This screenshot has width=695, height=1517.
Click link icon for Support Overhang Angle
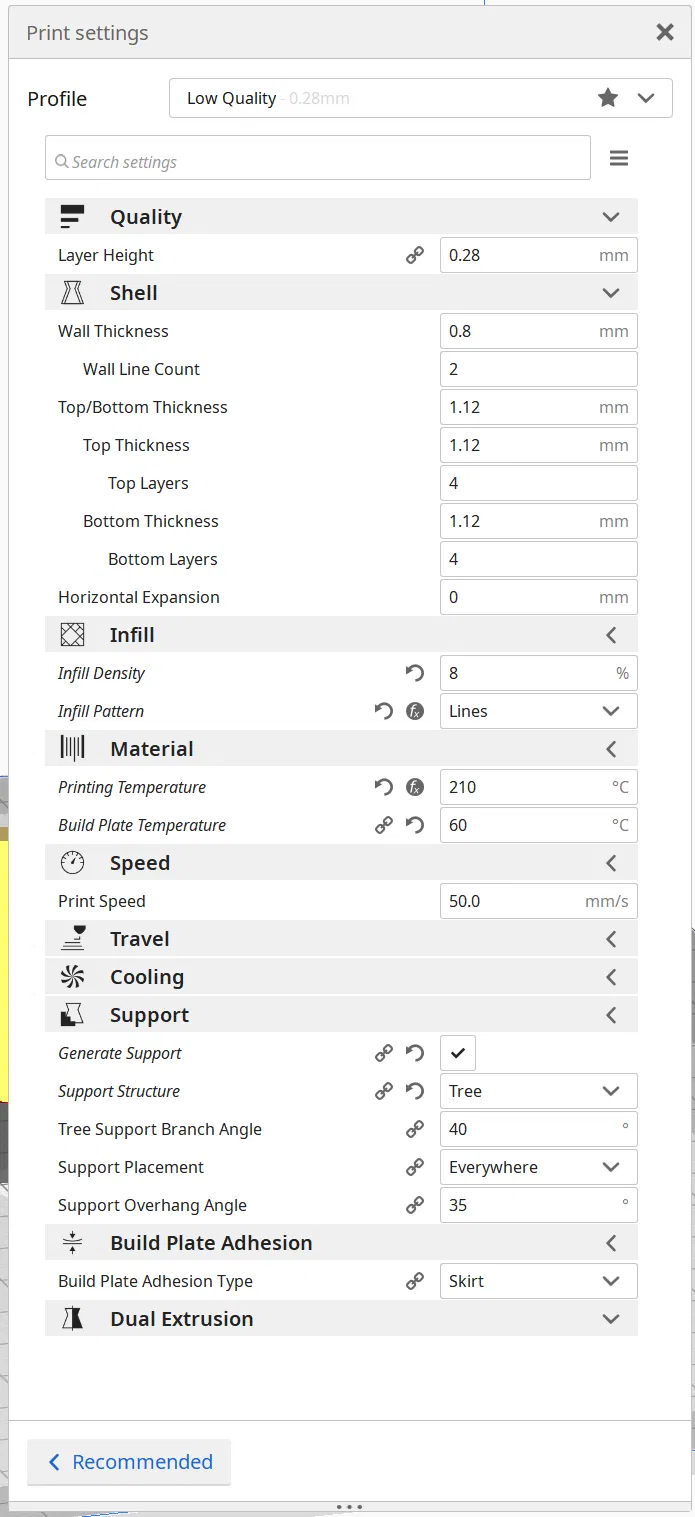tap(415, 1205)
